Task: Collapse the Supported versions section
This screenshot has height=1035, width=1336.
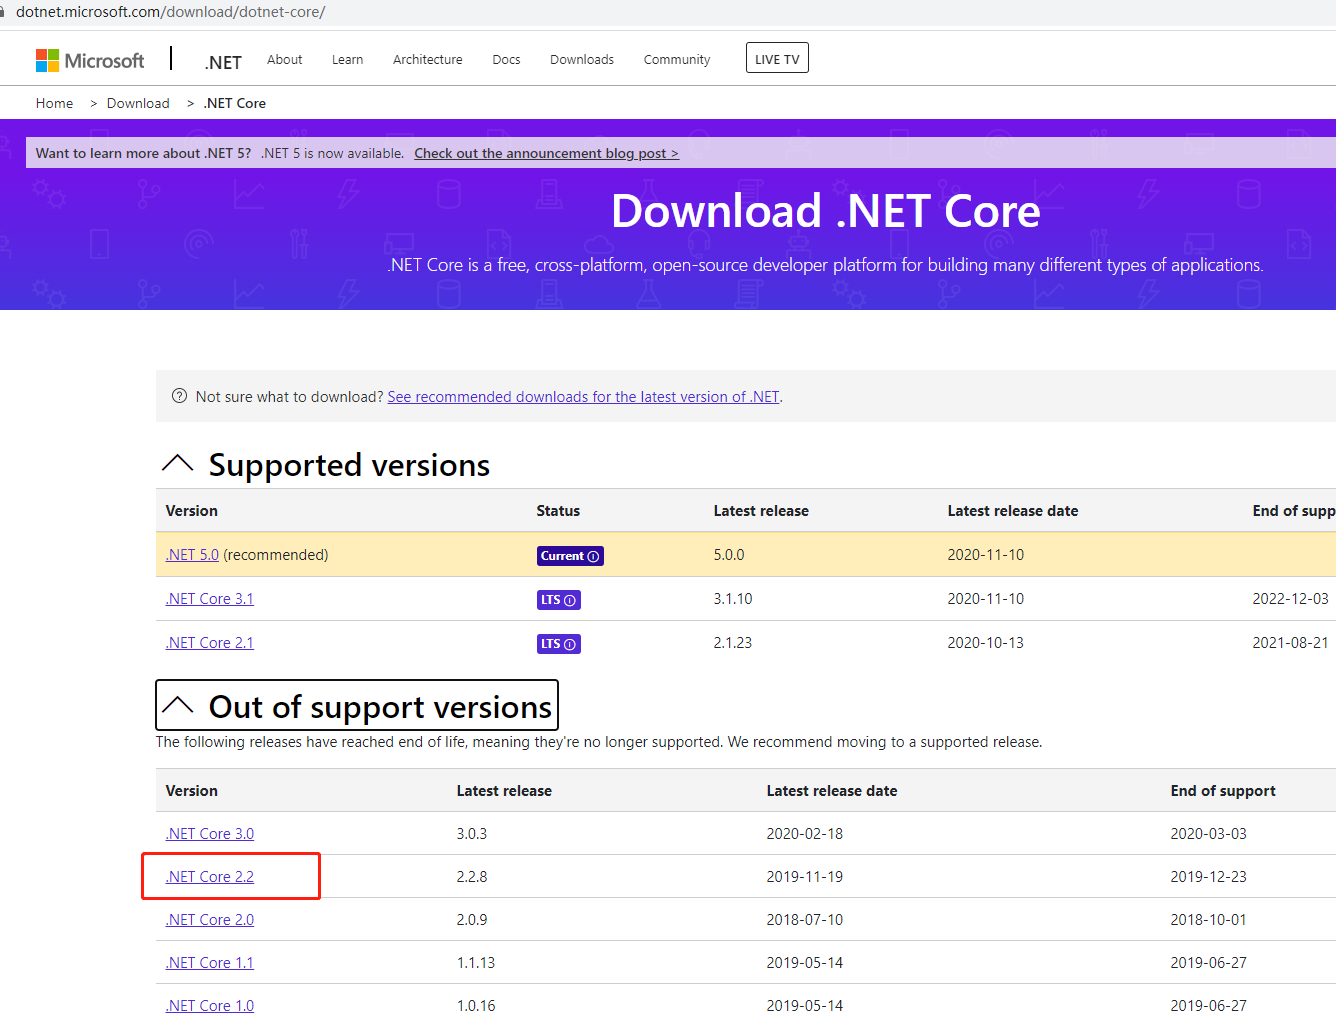Action: (178, 464)
